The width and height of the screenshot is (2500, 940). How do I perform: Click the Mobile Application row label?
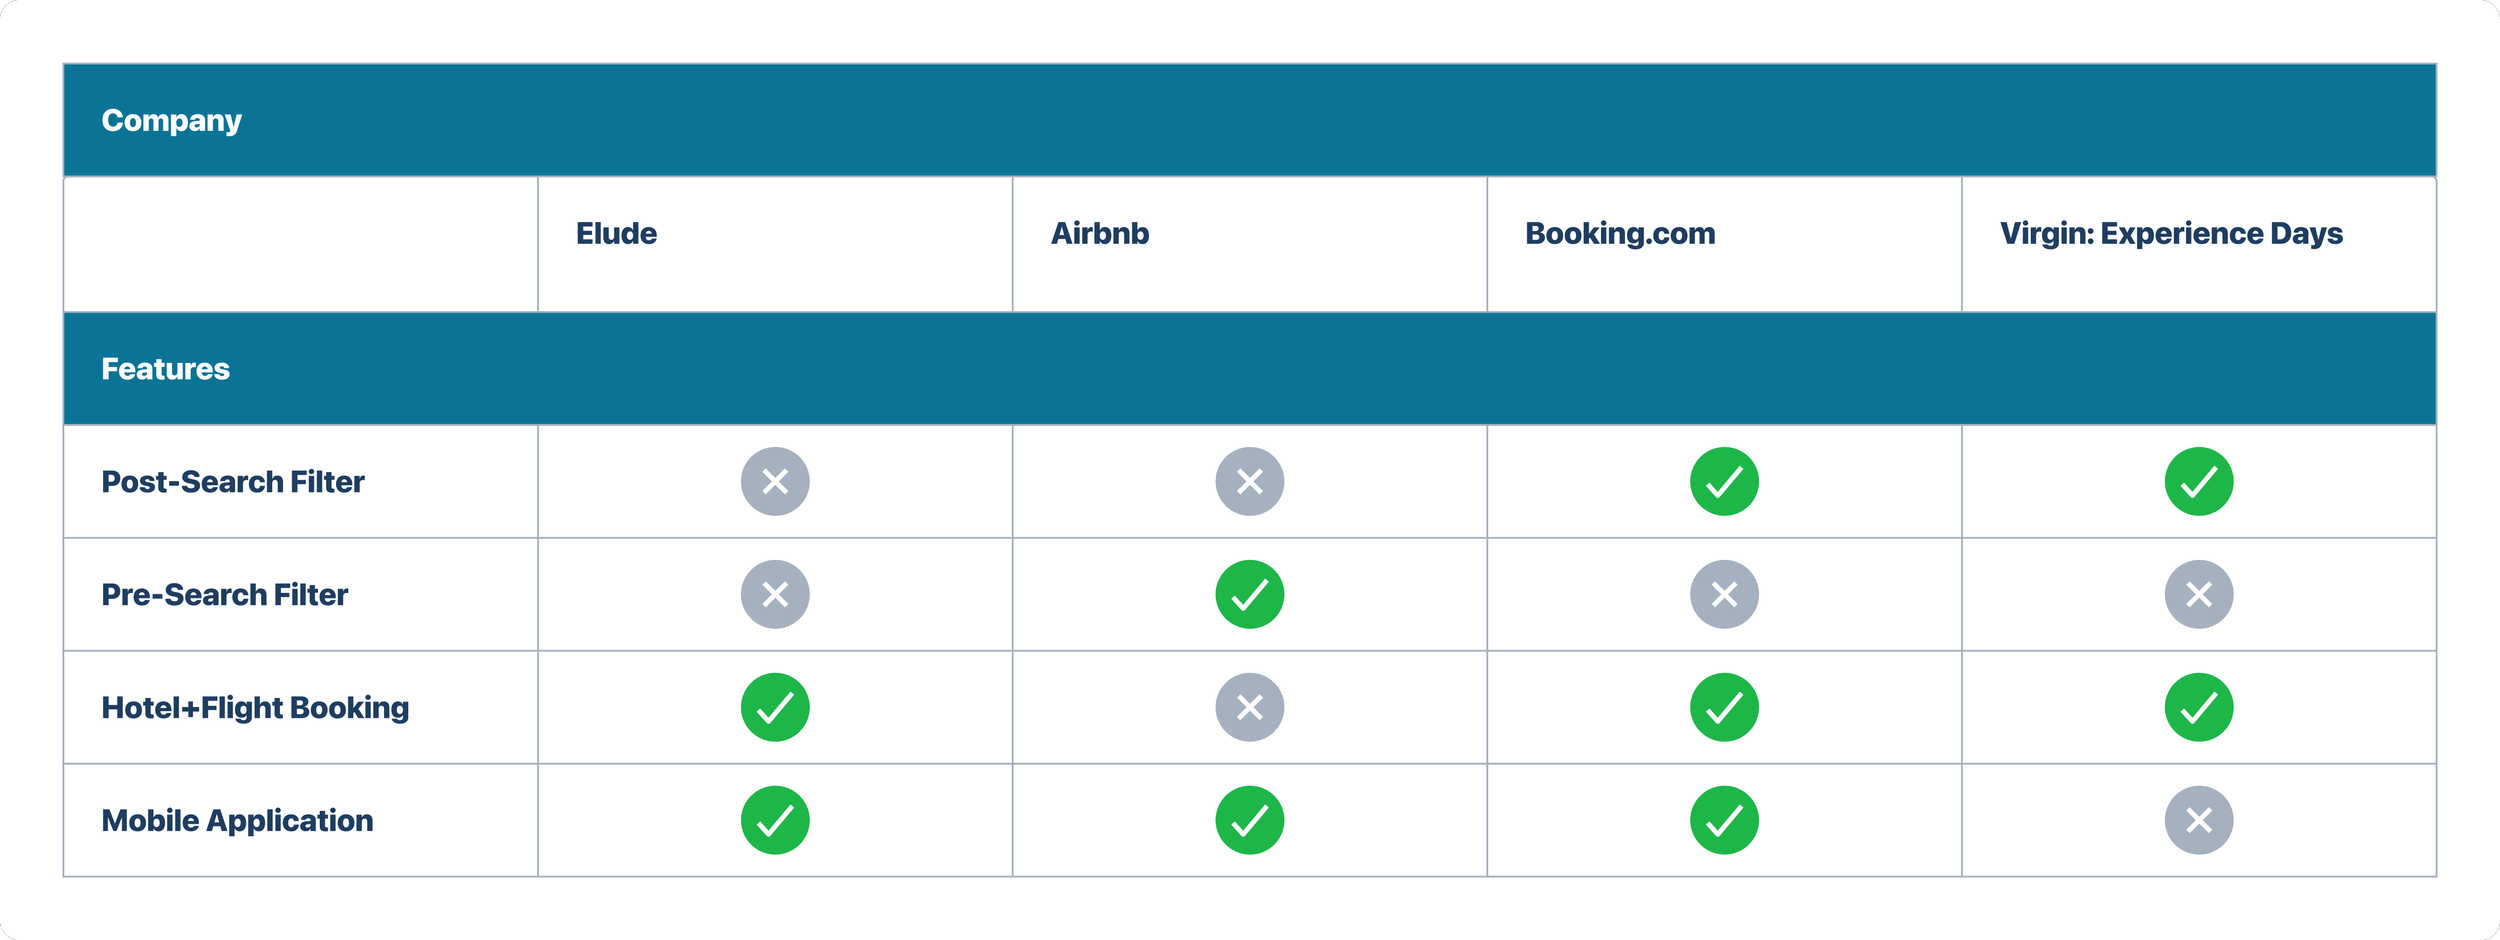coord(237,820)
